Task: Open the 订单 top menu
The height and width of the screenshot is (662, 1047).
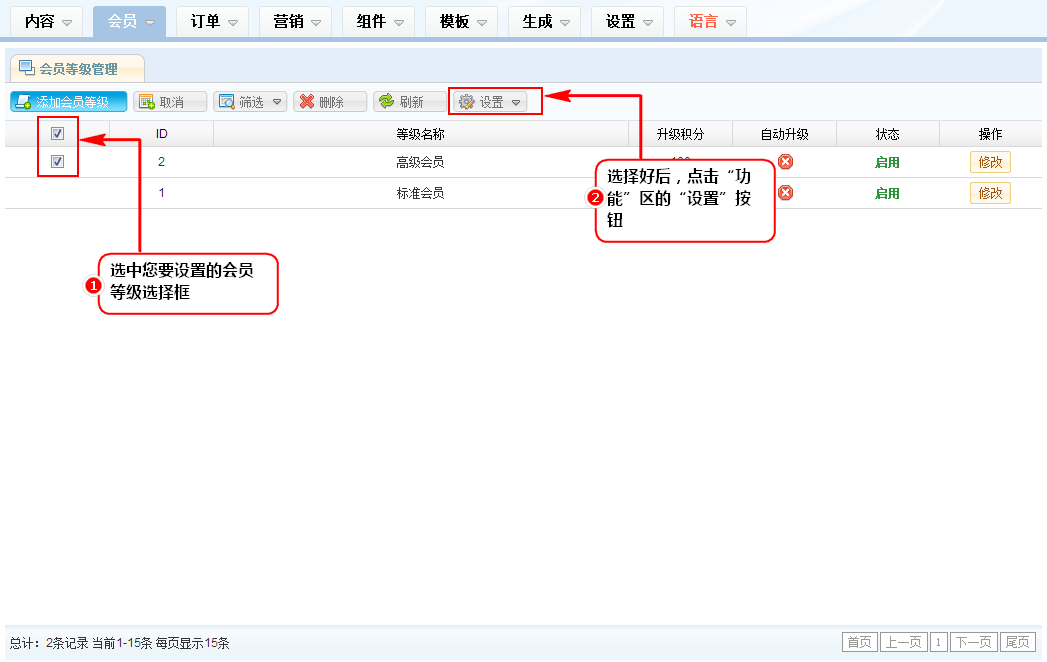Action: [213, 22]
